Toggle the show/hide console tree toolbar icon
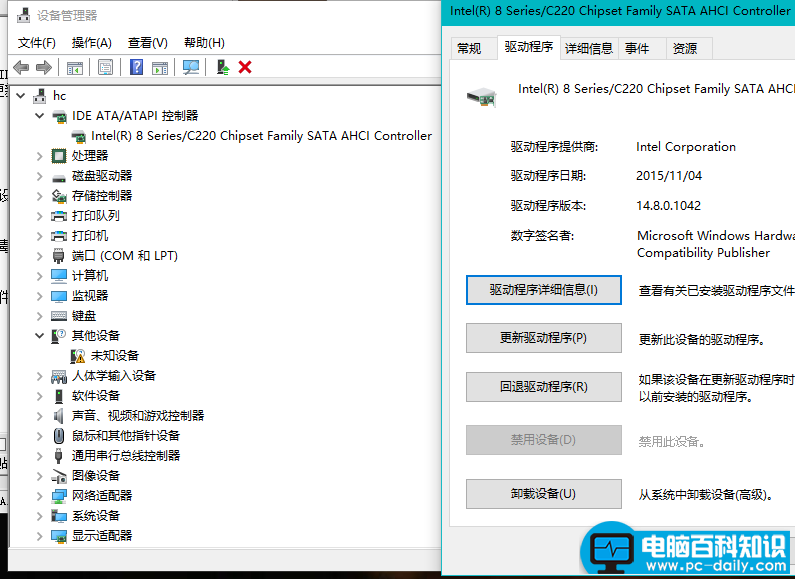The width and height of the screenshot is (795, 579). coord(75,67)
